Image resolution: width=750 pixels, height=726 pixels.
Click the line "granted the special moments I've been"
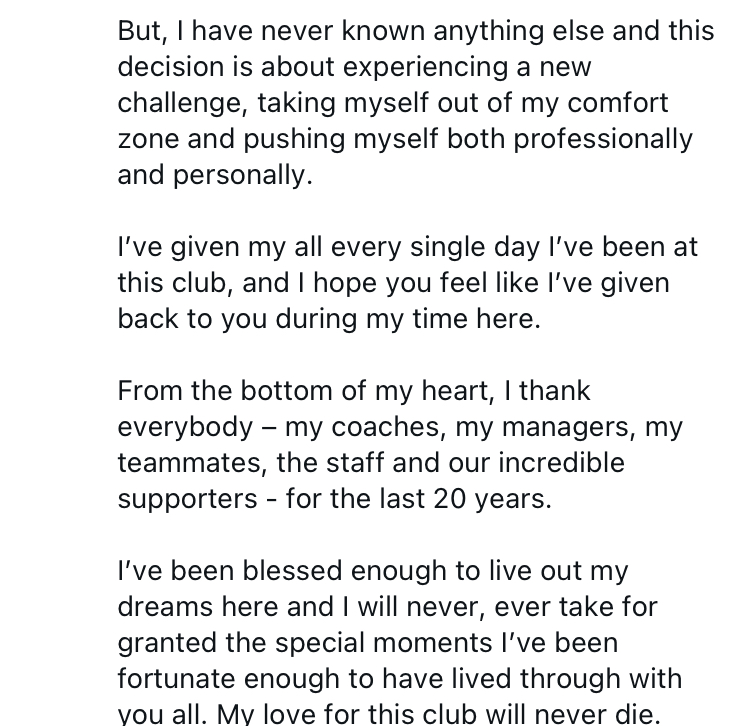(x=367, y=643)
